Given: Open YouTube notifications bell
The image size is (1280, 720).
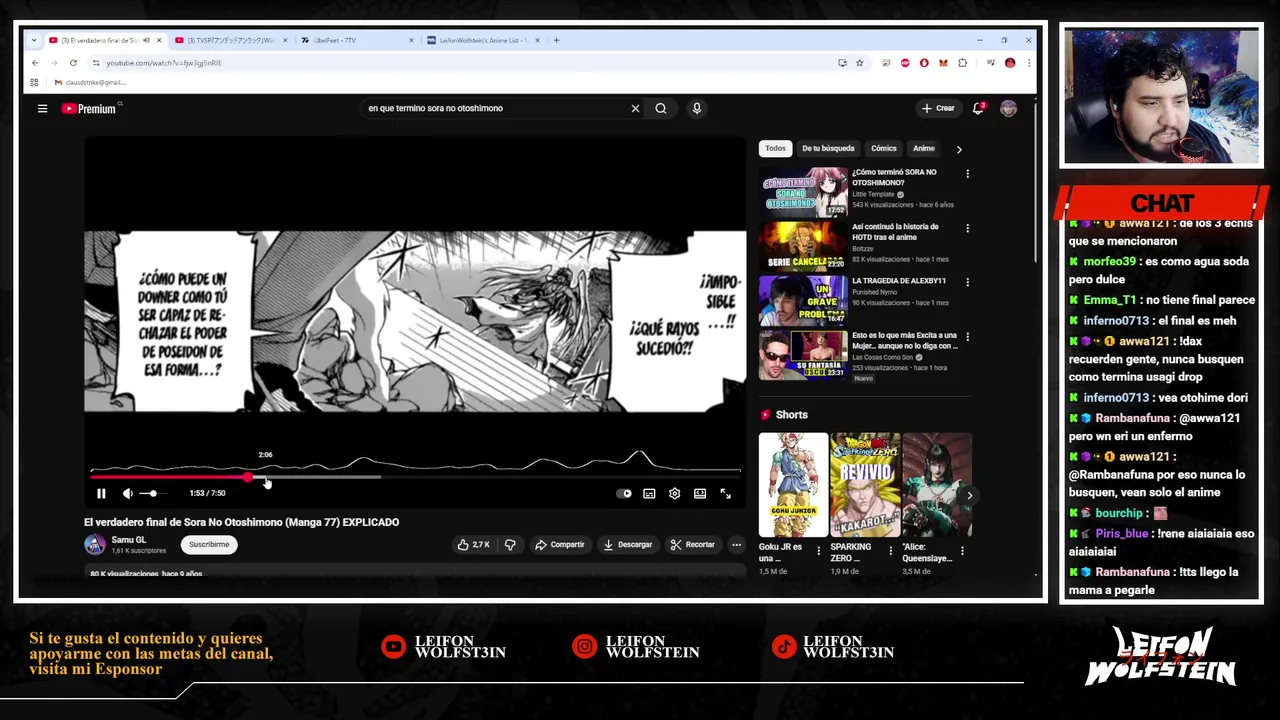Looking at the screenshot, I should 978,108.
